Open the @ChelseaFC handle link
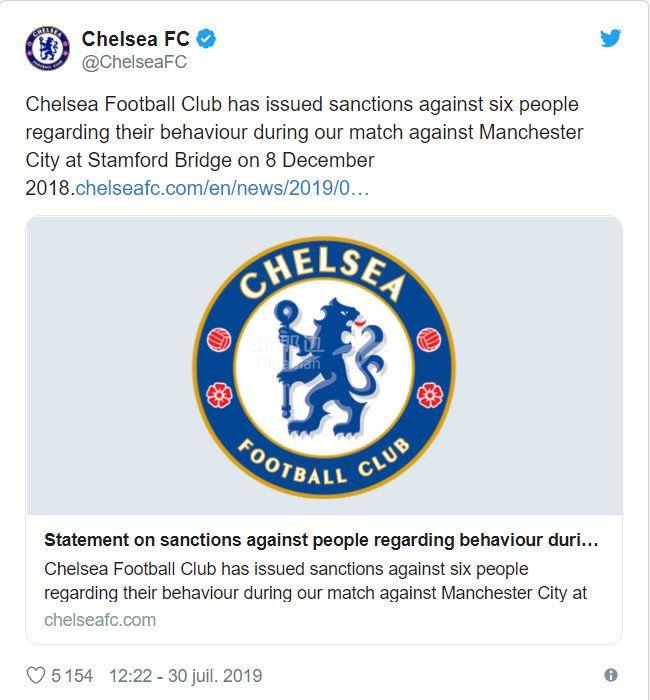 (x=134, y=62)
